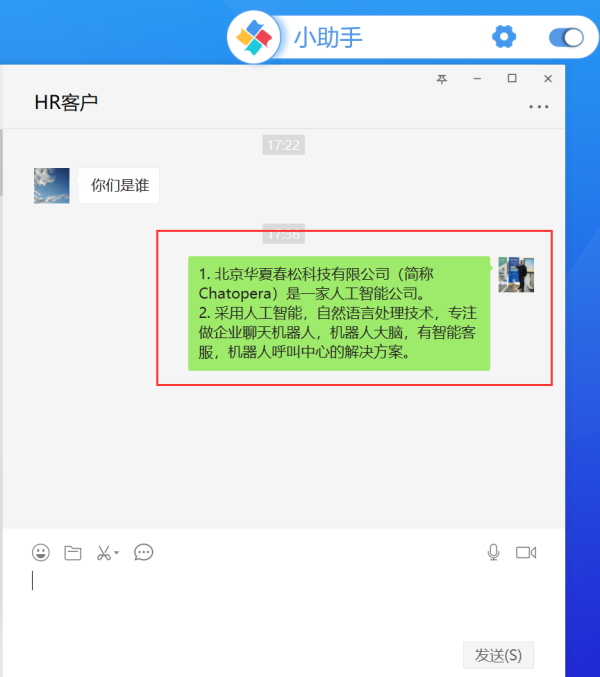Maximize the chat window
The width and height of the screenshot is (600, 677).
click(x=512, y=78)
